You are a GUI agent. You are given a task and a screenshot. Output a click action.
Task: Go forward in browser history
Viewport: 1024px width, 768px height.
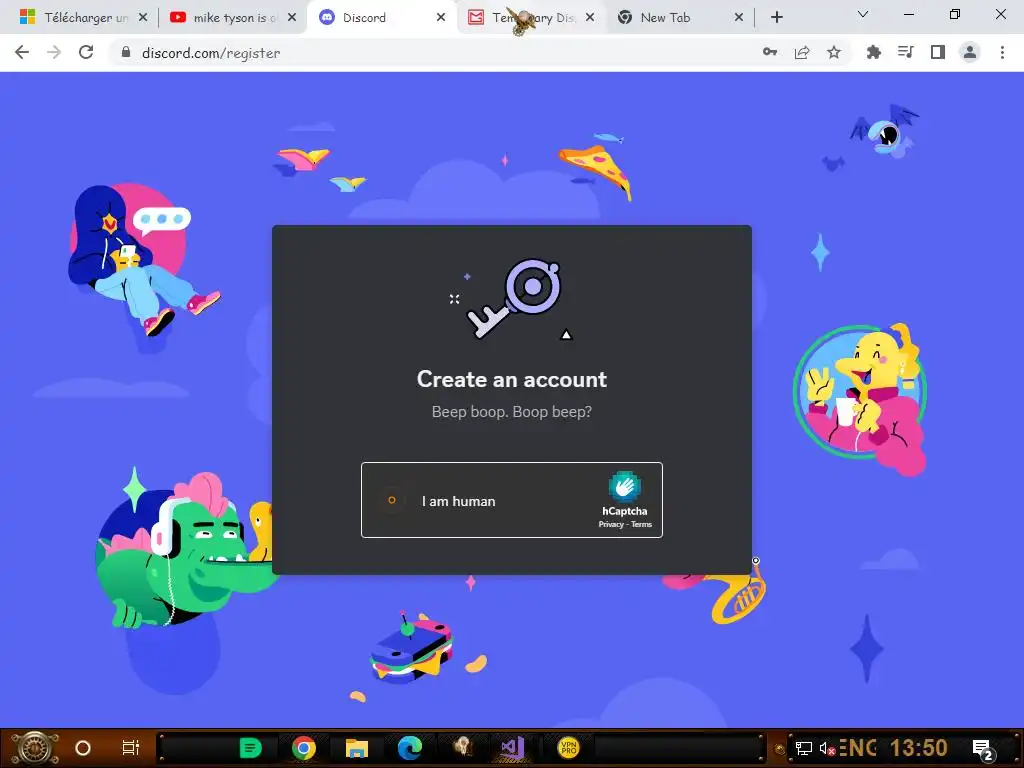click(54, 52)
